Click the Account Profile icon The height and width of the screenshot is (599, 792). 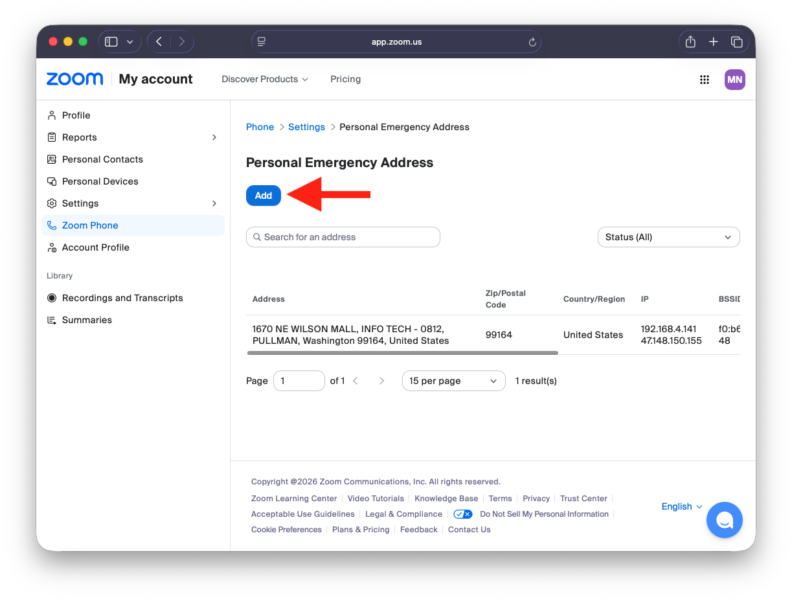click(52, 247)
